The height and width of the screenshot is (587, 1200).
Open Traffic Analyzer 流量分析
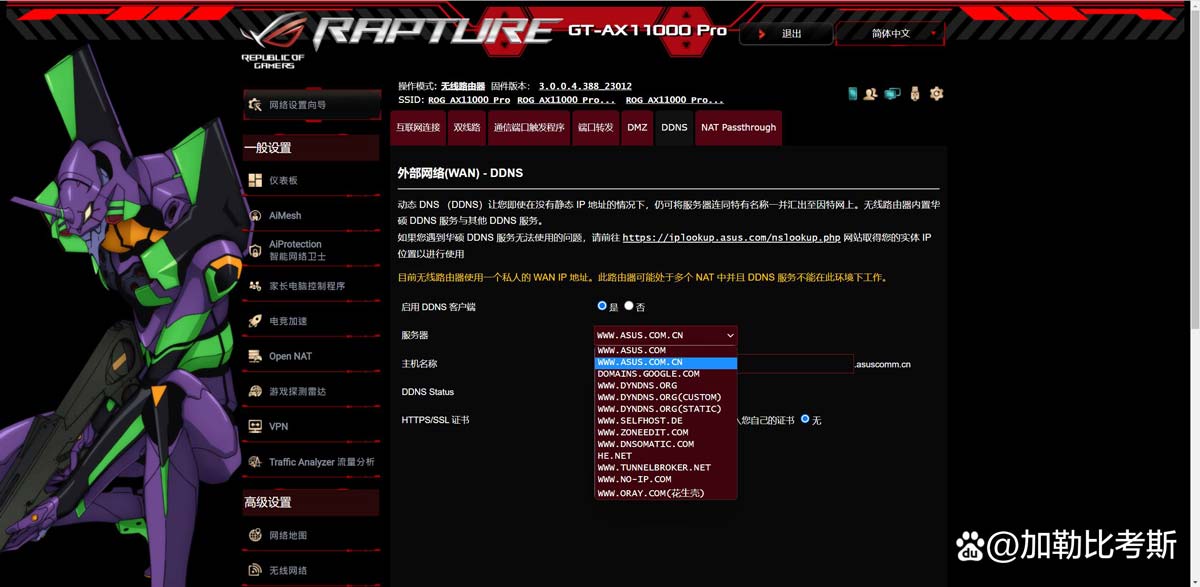(311, 462)
